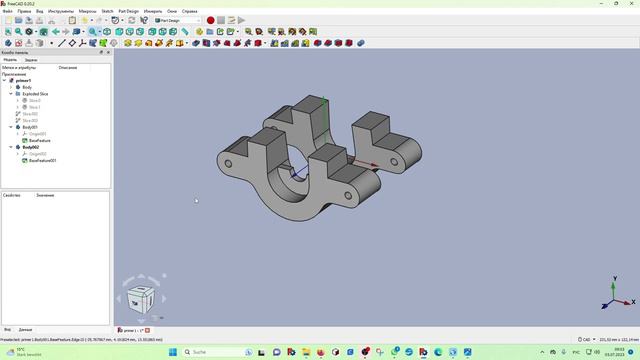
Task: Open the subtractive primitive dropdown arrow
Action: (265, 43)
